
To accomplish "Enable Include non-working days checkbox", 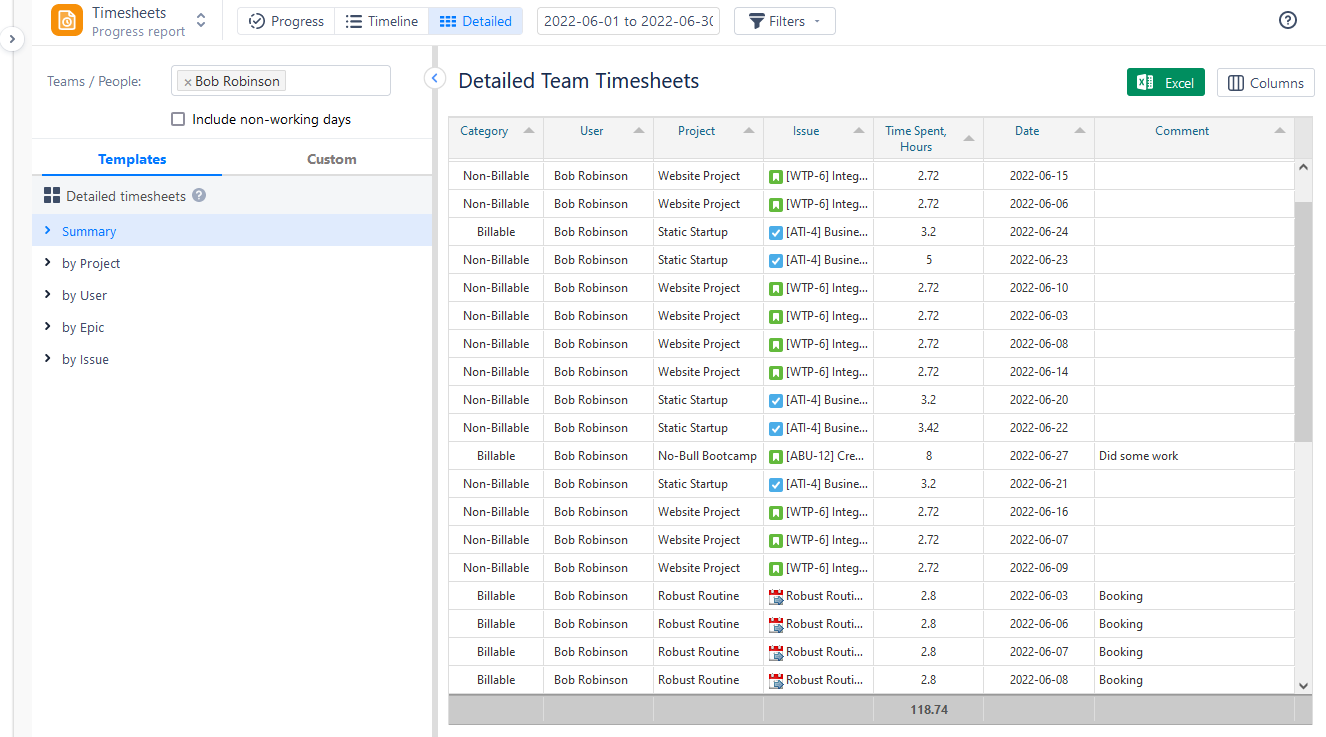I will coord(178,119).
